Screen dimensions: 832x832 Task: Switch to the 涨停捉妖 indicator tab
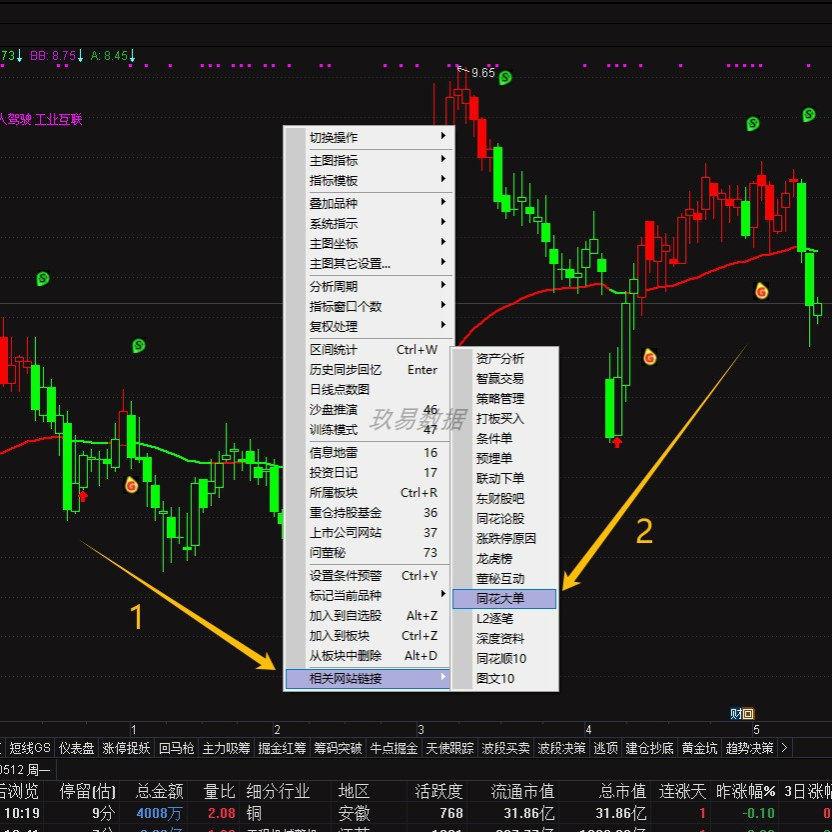126,748
